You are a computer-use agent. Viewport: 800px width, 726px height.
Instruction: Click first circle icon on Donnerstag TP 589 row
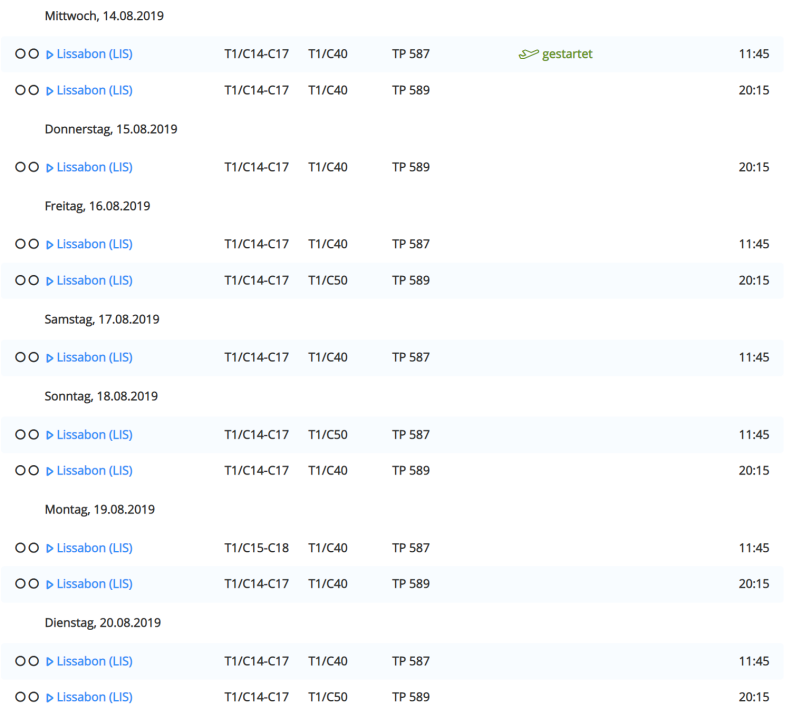tap(20, 167)
